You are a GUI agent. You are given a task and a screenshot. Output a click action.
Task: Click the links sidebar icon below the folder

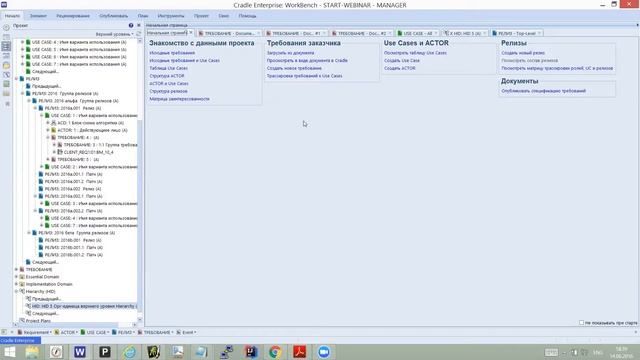point(6,75)
